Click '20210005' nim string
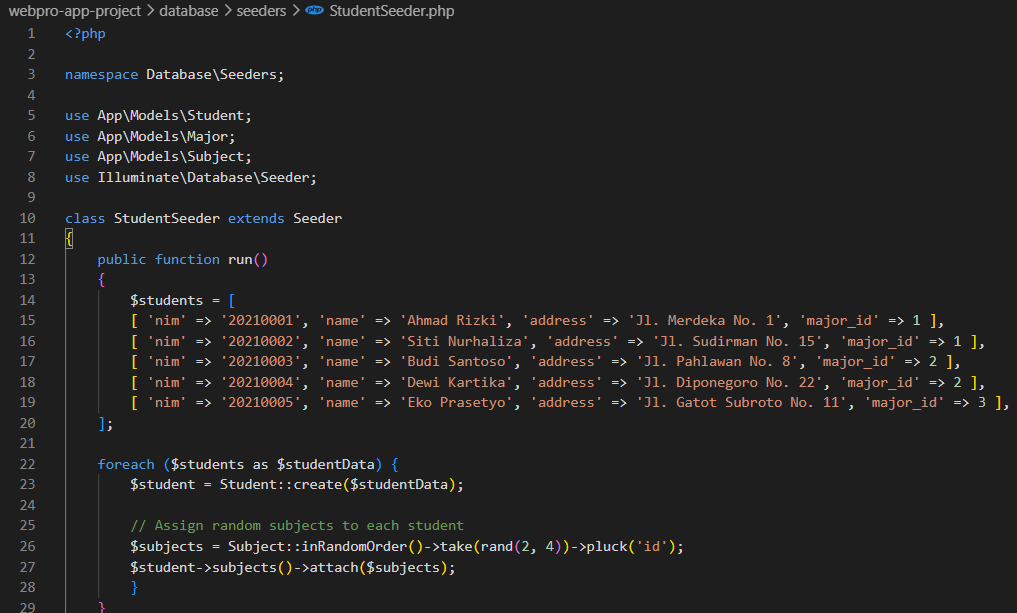The width and height of the screenshot is (1017, 613). (261, 403)
